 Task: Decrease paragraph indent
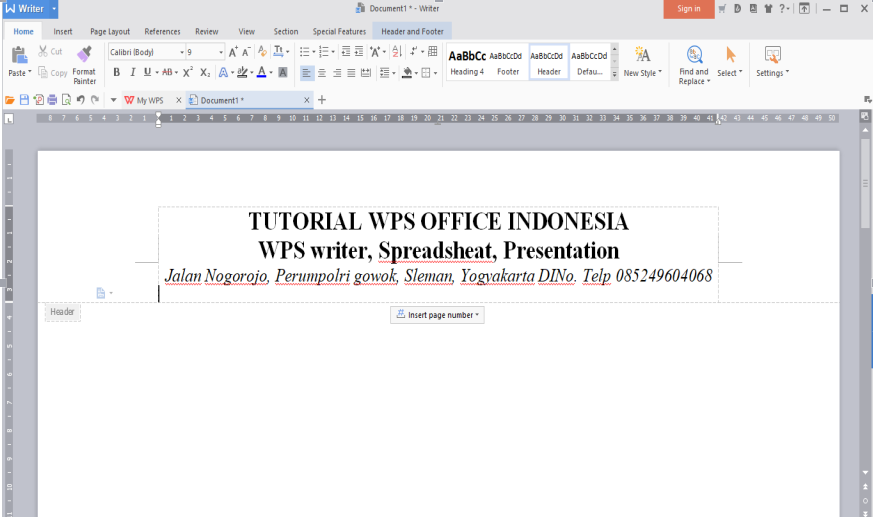coord(346,52)
